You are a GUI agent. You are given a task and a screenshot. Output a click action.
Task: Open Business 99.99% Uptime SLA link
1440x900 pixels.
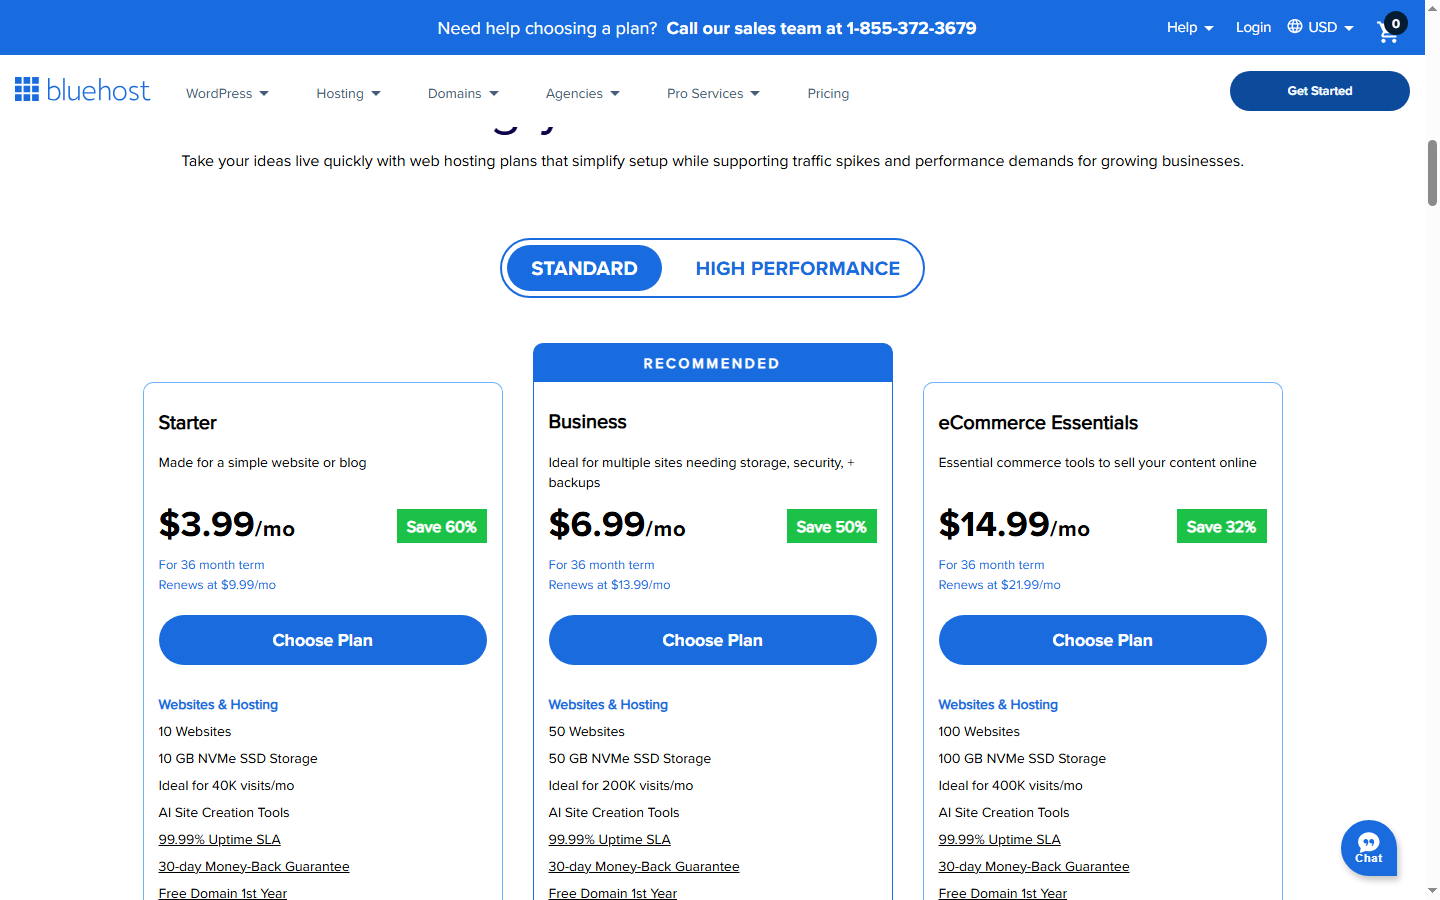609,840
